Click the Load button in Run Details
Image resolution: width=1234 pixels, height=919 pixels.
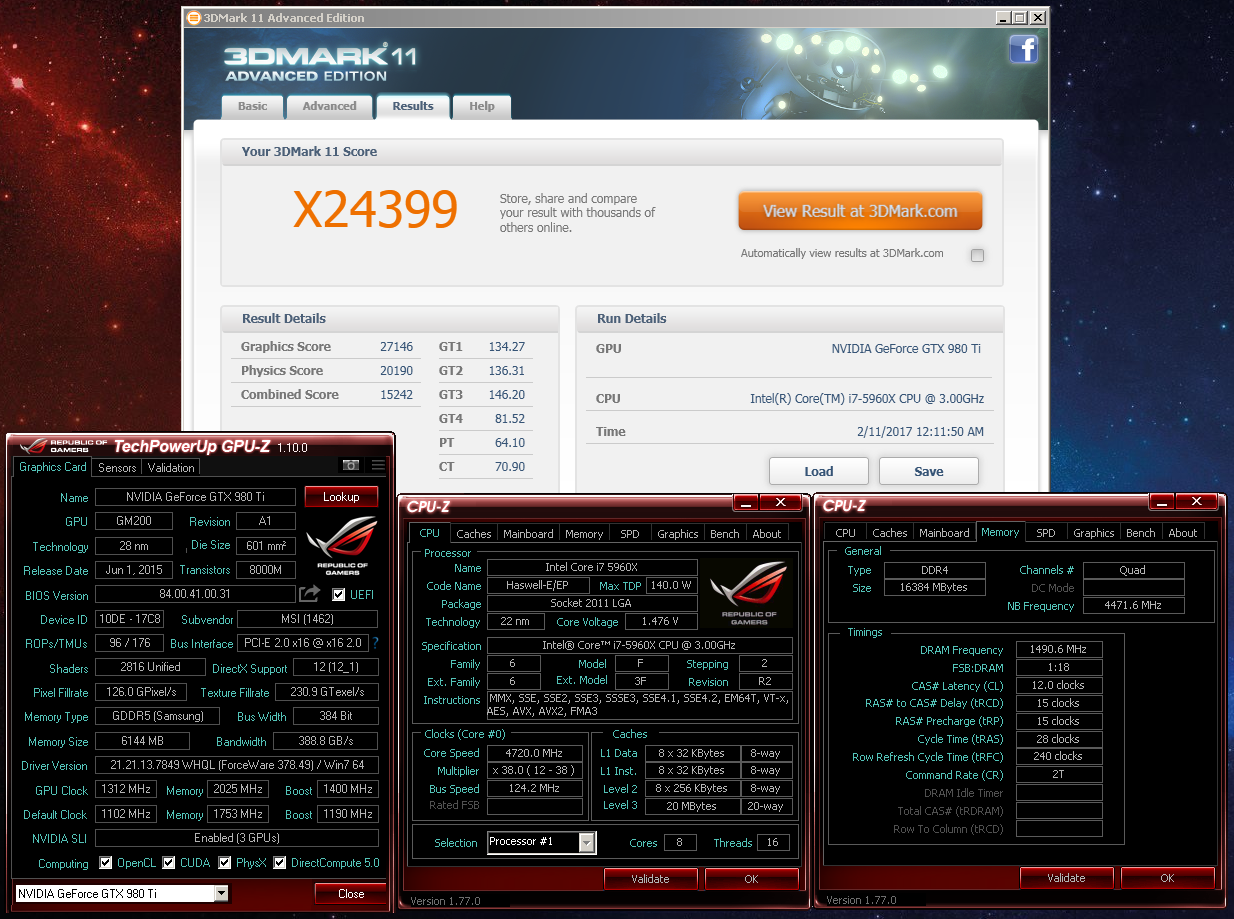click(819, 472)
